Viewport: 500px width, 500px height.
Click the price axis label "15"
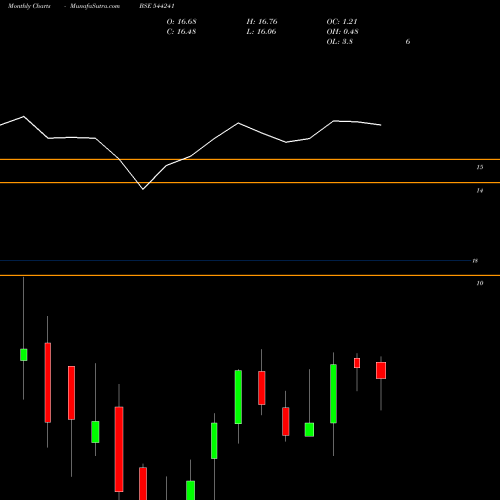480,167
